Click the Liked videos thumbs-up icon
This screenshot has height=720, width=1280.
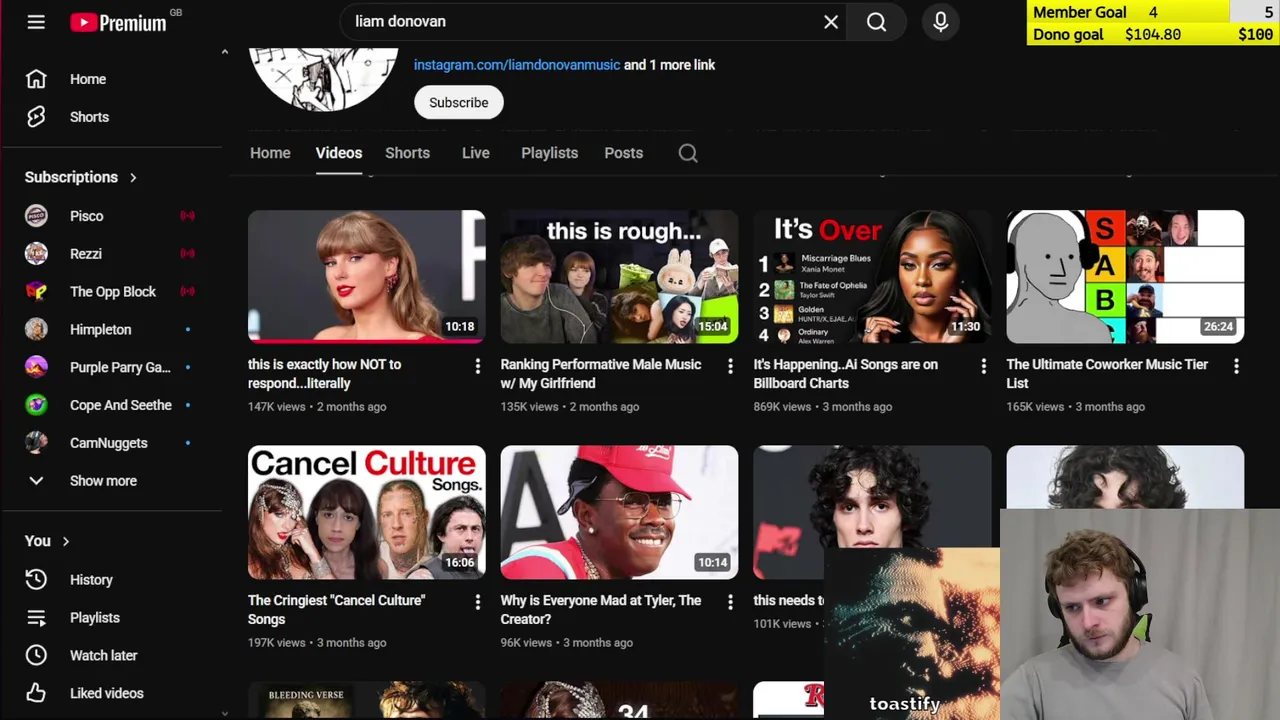[x=36, y=693]
